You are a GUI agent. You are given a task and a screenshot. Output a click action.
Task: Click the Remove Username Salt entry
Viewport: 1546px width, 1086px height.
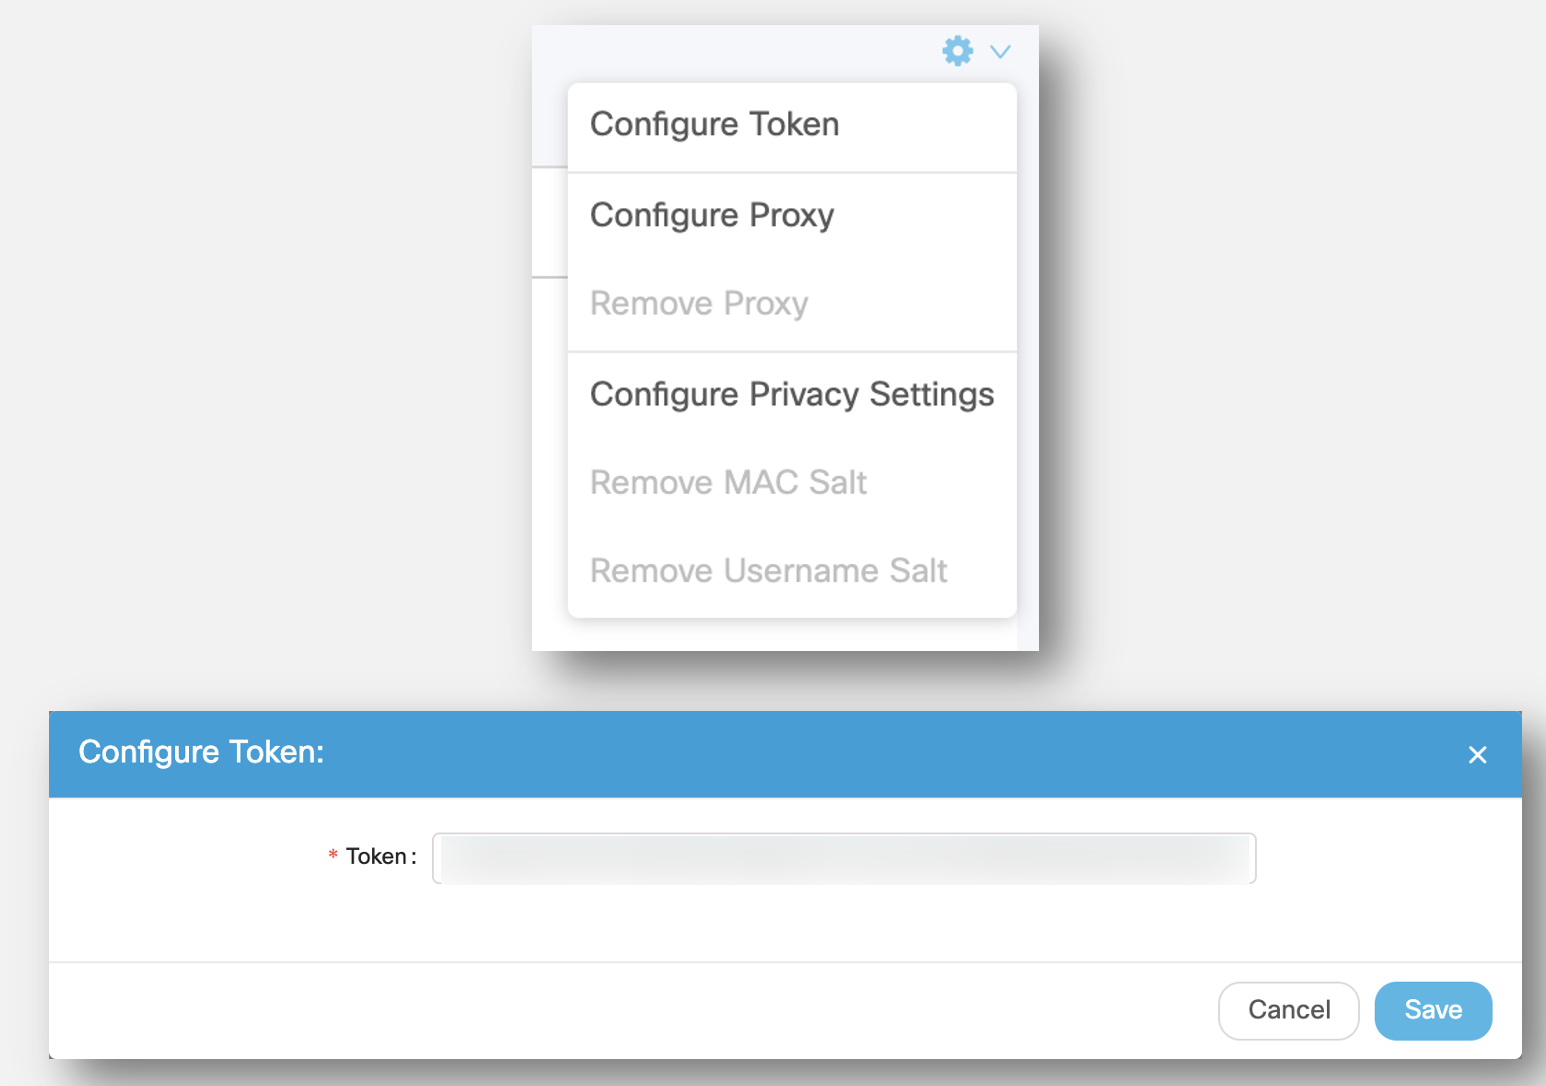tap(768, 571)
